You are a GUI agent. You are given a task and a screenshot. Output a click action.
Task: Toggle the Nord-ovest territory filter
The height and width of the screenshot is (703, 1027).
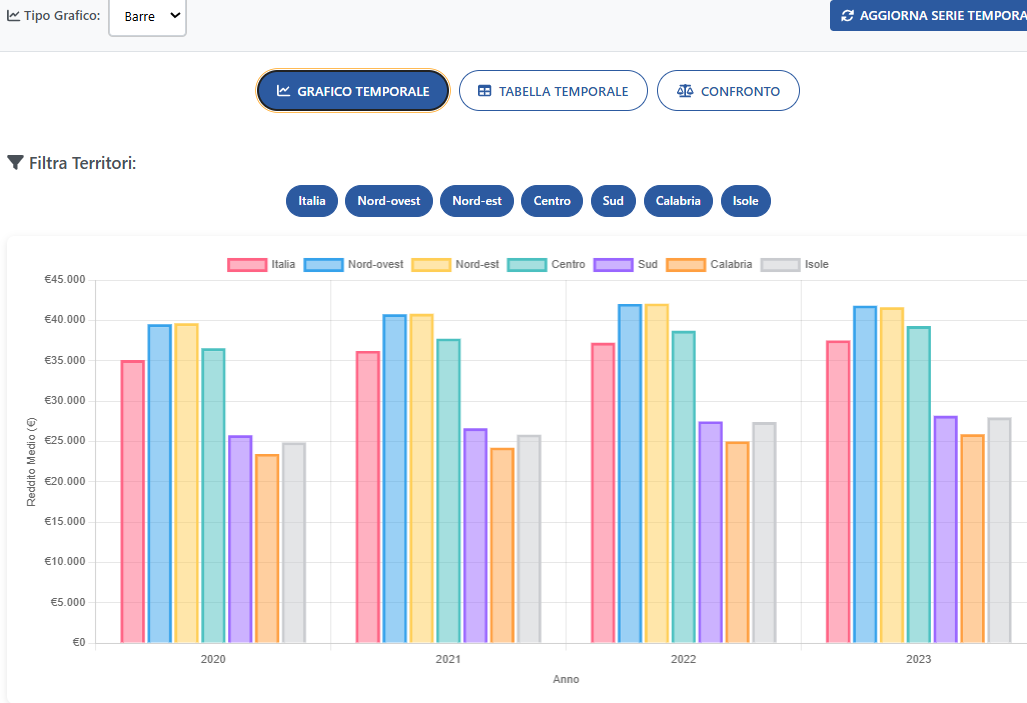[389, 200]
